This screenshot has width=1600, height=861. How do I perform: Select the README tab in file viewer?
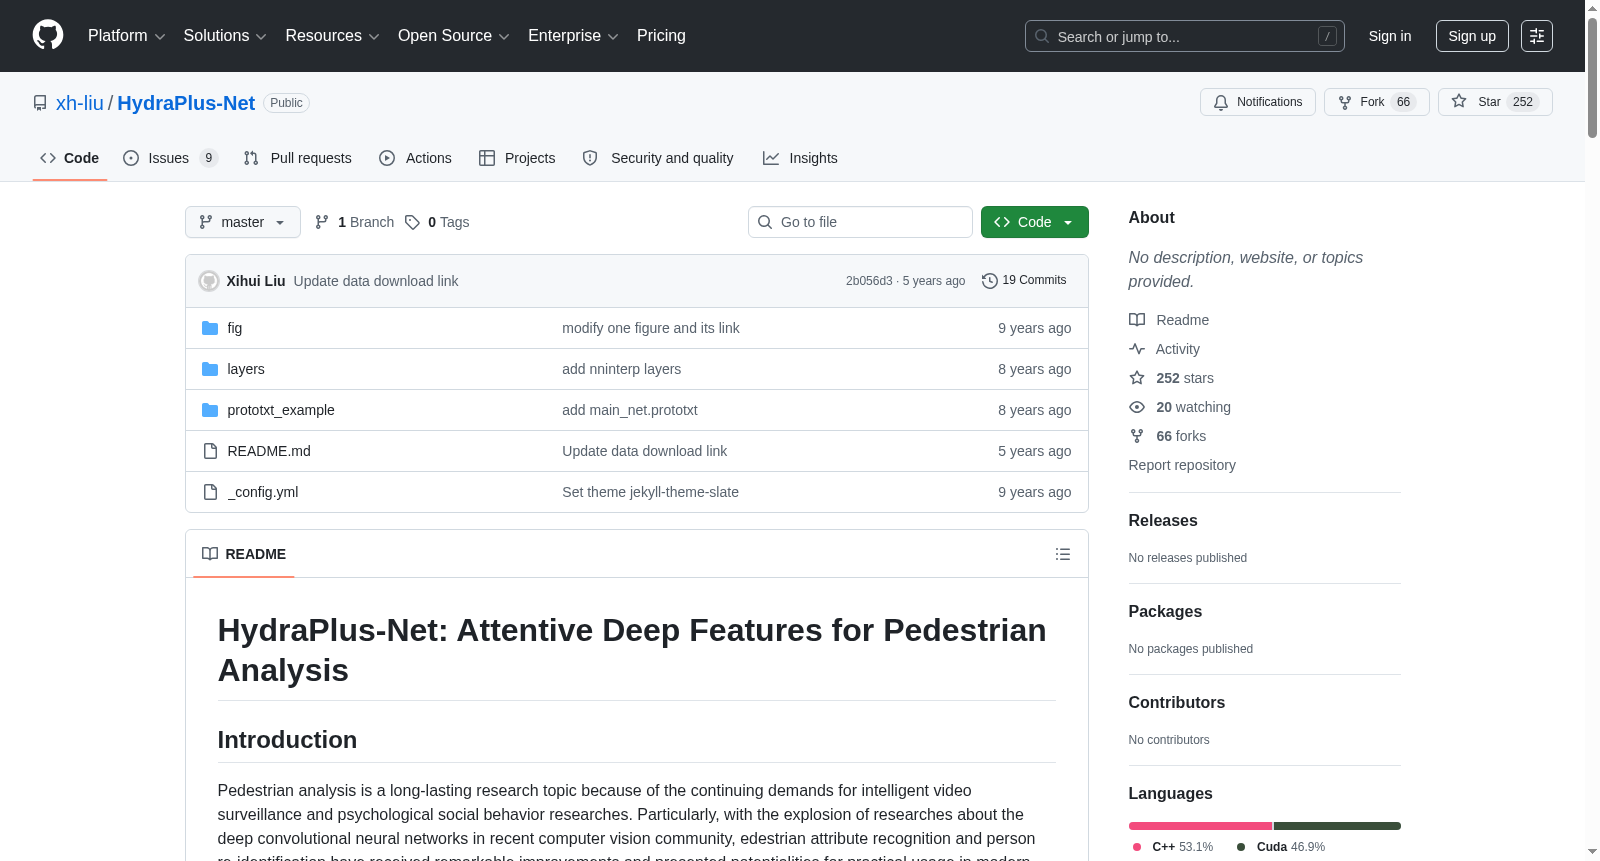click(x=244, y=554)
